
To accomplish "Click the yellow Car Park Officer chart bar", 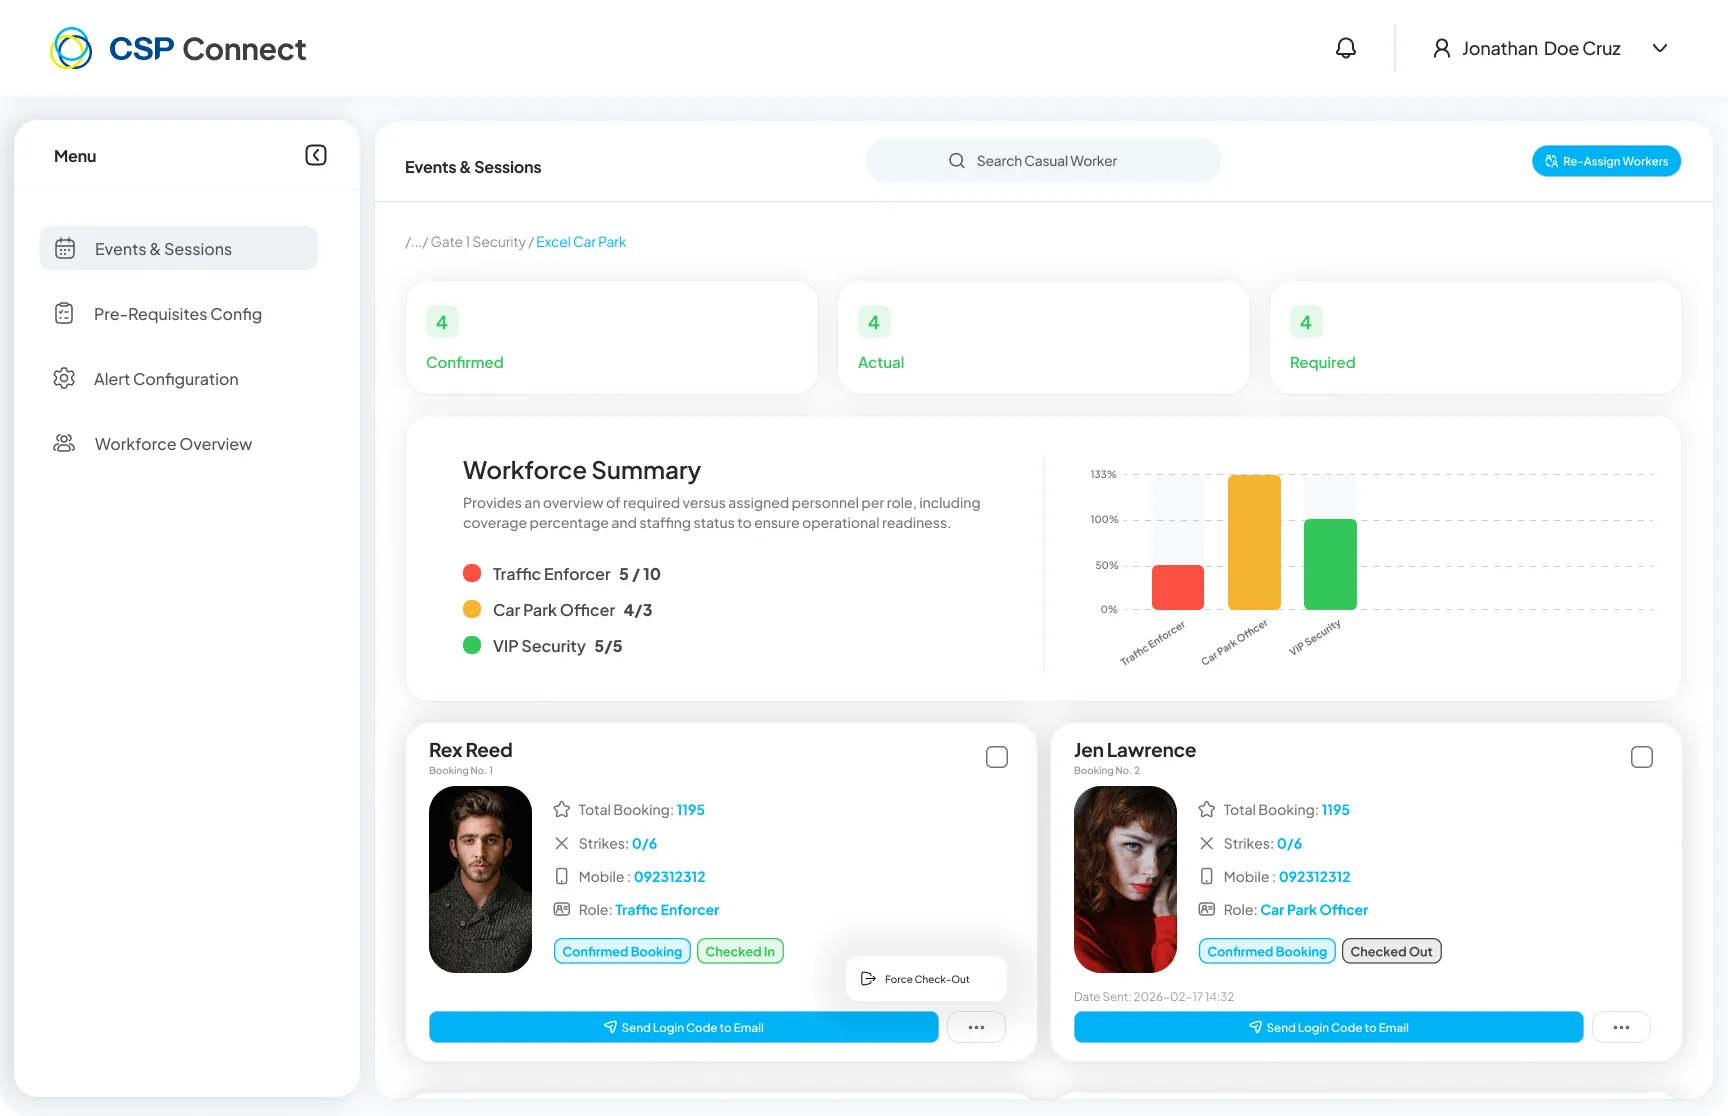I will click(x=1254, y=542).
